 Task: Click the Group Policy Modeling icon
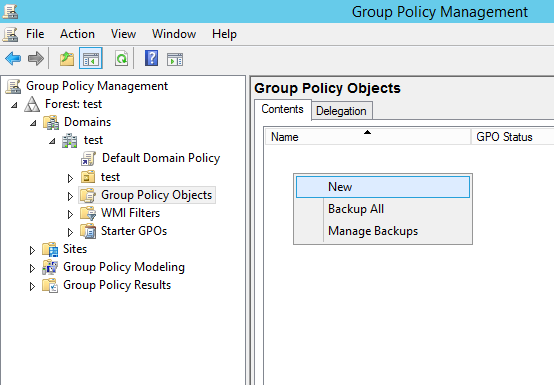coord(50,267)
